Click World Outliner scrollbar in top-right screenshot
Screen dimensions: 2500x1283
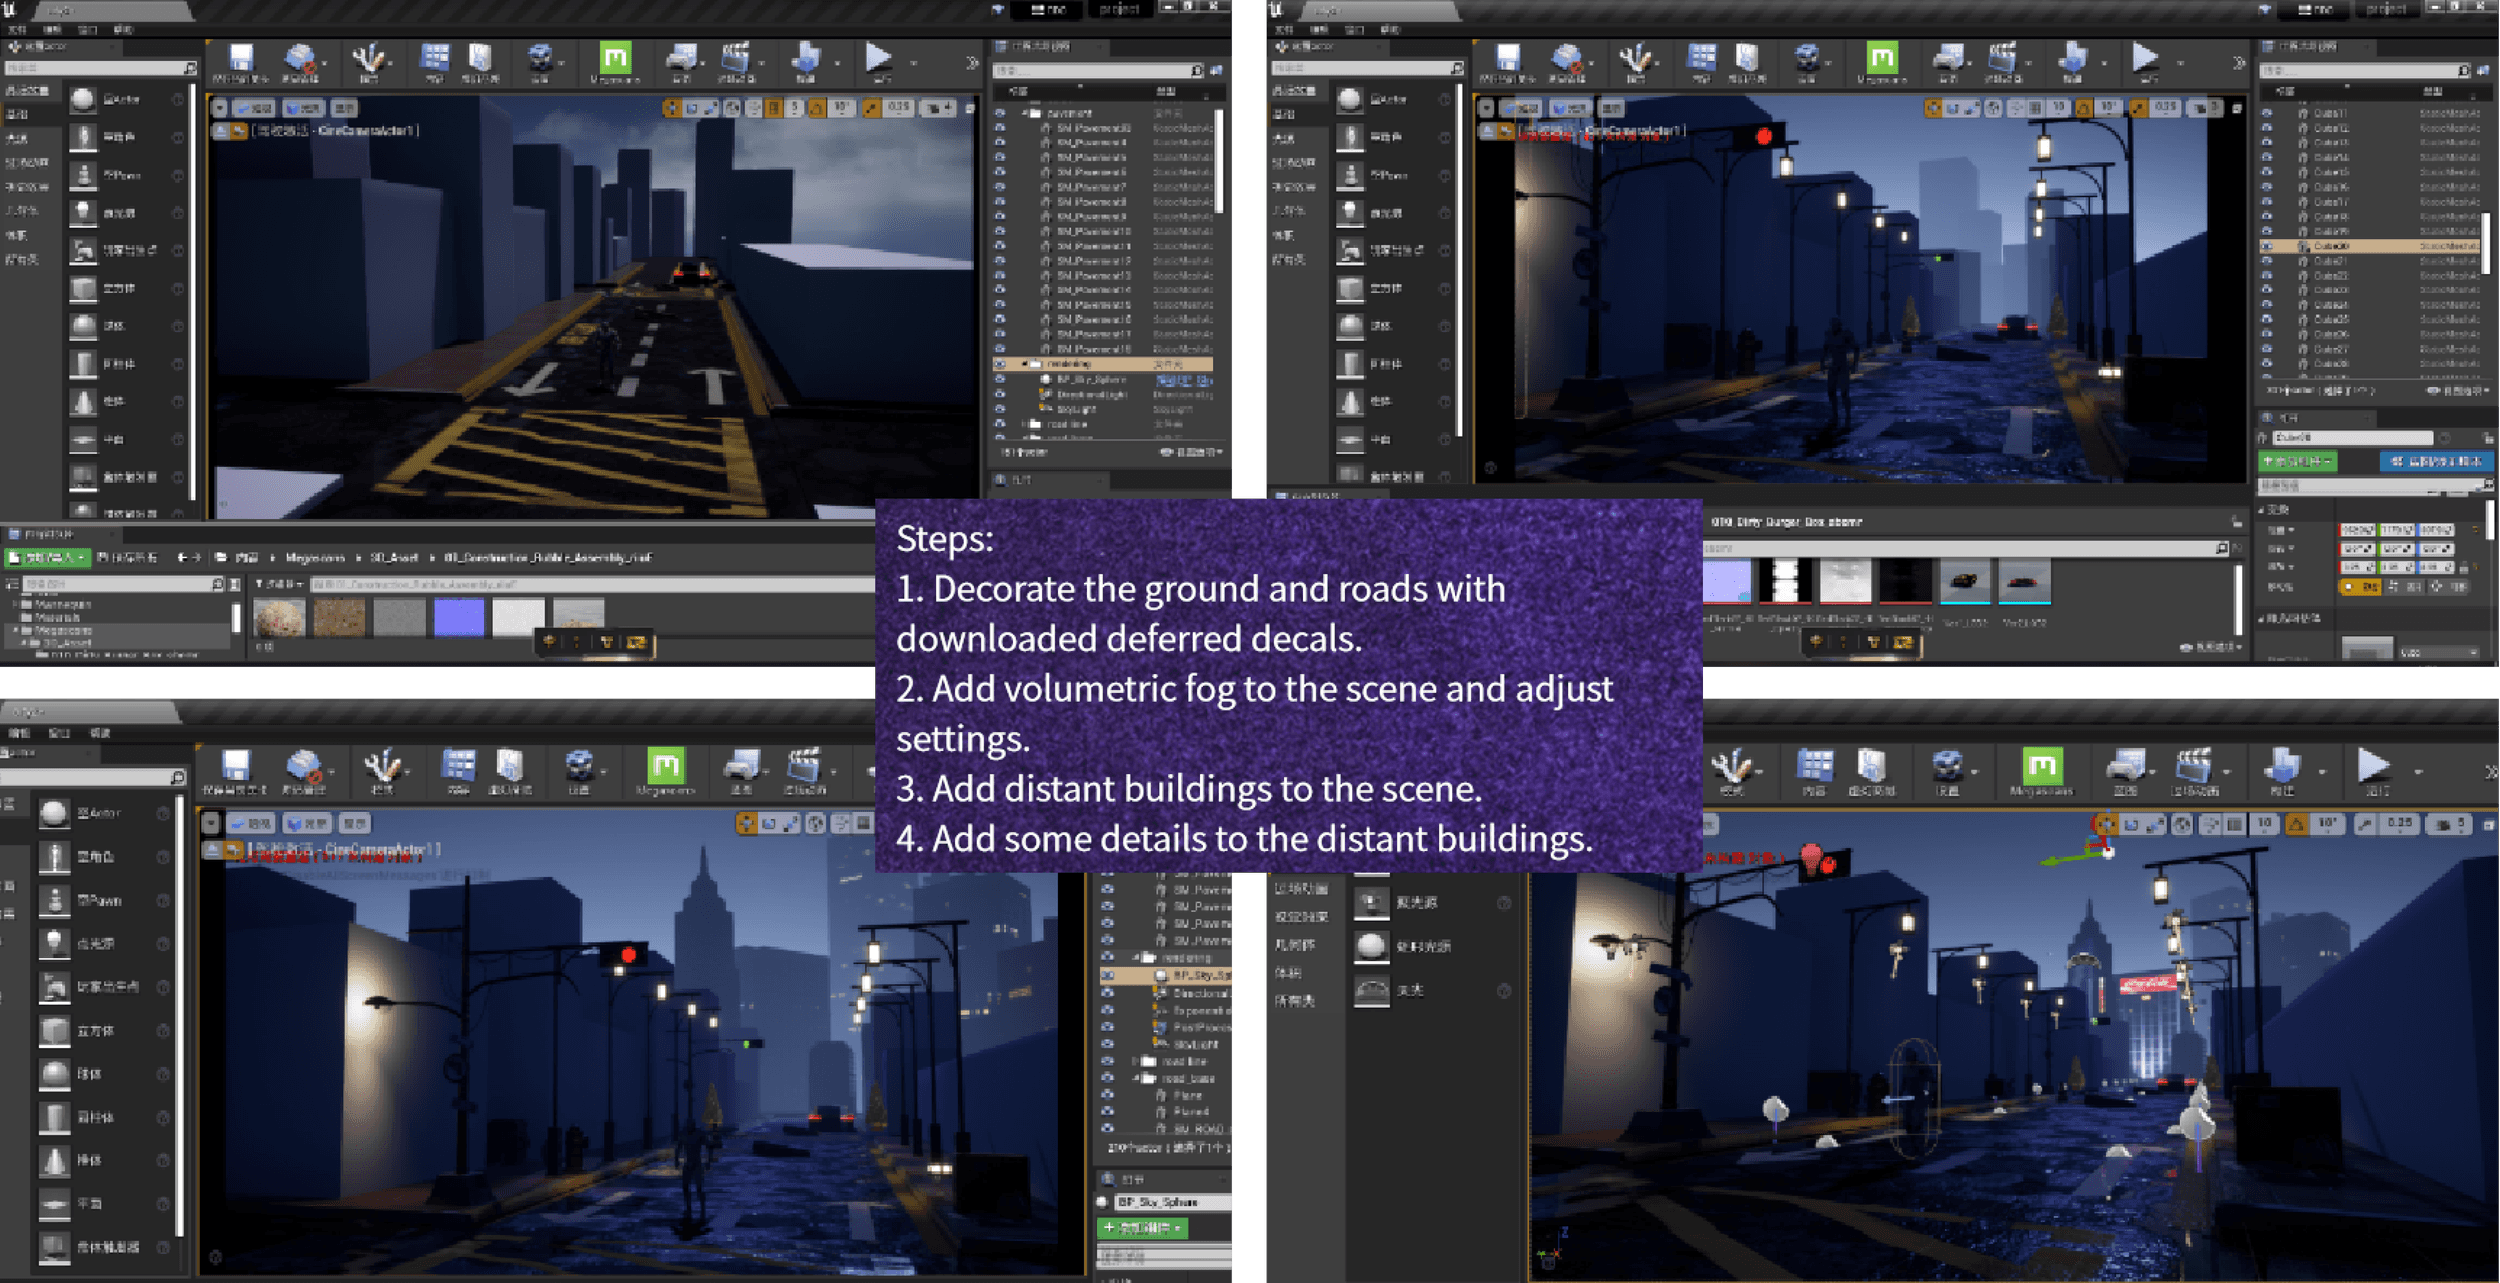(2487, 245)
